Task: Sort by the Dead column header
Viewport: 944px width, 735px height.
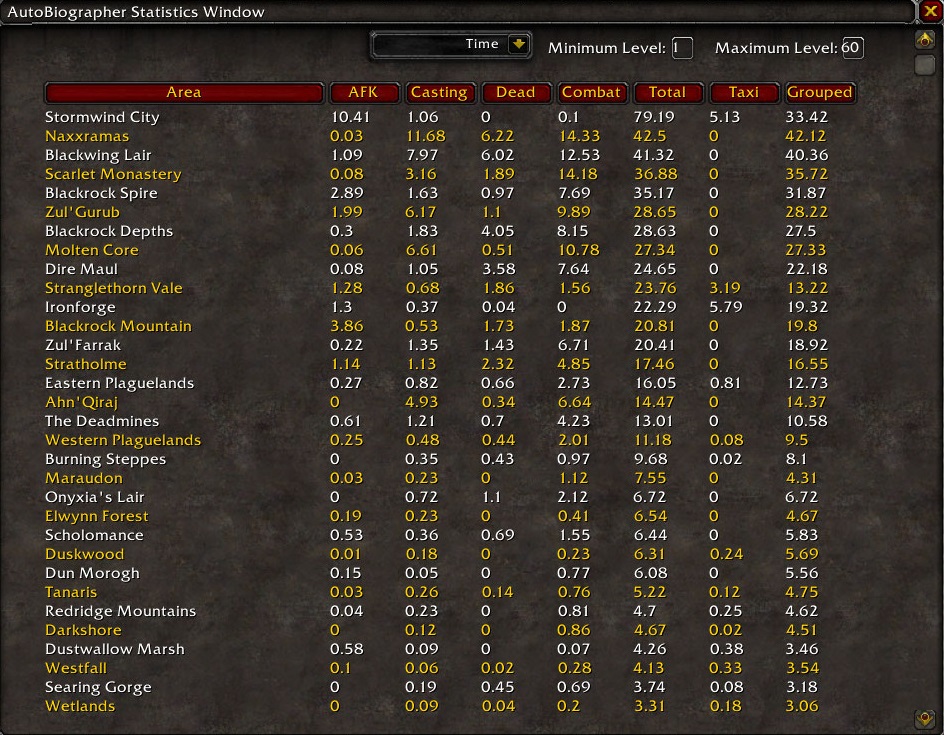Action: coord(515,93)
